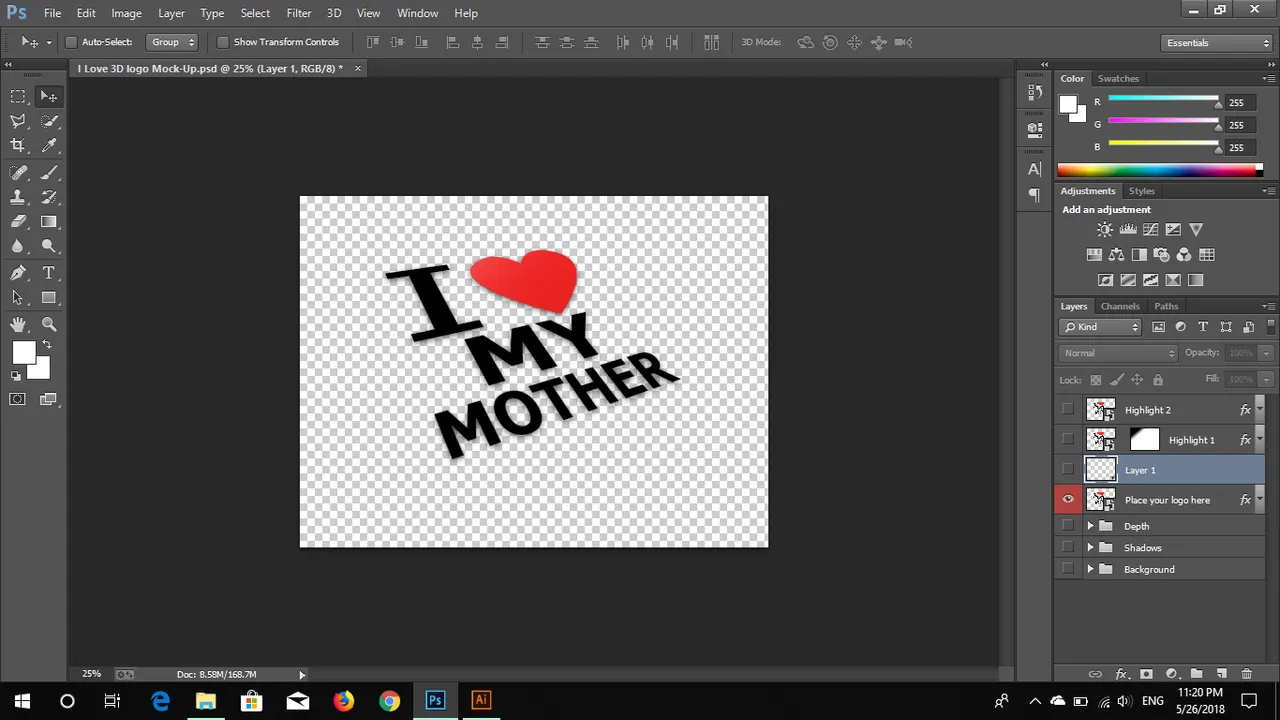The height and width of the screenshot is (720, 1280).
Task: Switch to the Paths tab
Action: (x=1166, y=306)
